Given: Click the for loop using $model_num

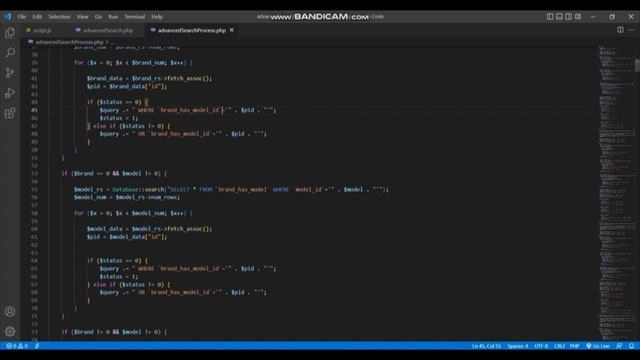Looking at the screenshot, I should [133, 213].
